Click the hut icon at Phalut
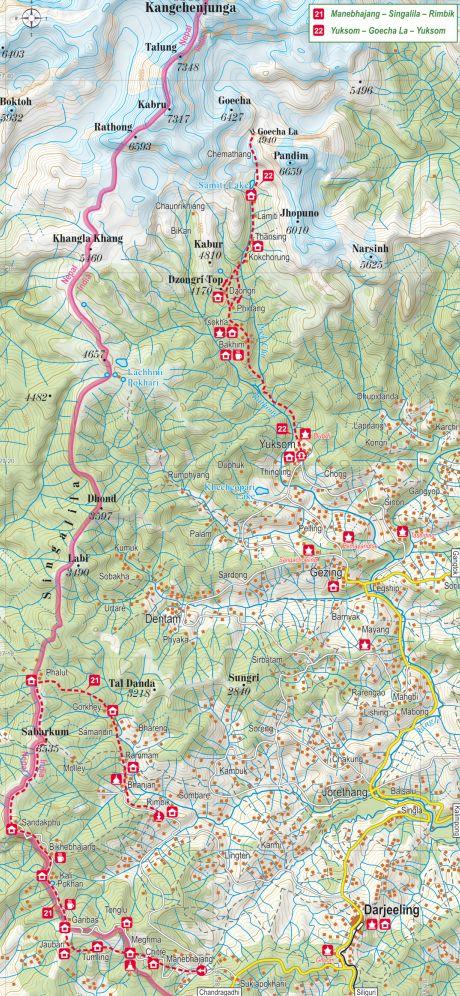Image resolution: width=460 pixels, height=996 pixels. click(x=30, y=680)
